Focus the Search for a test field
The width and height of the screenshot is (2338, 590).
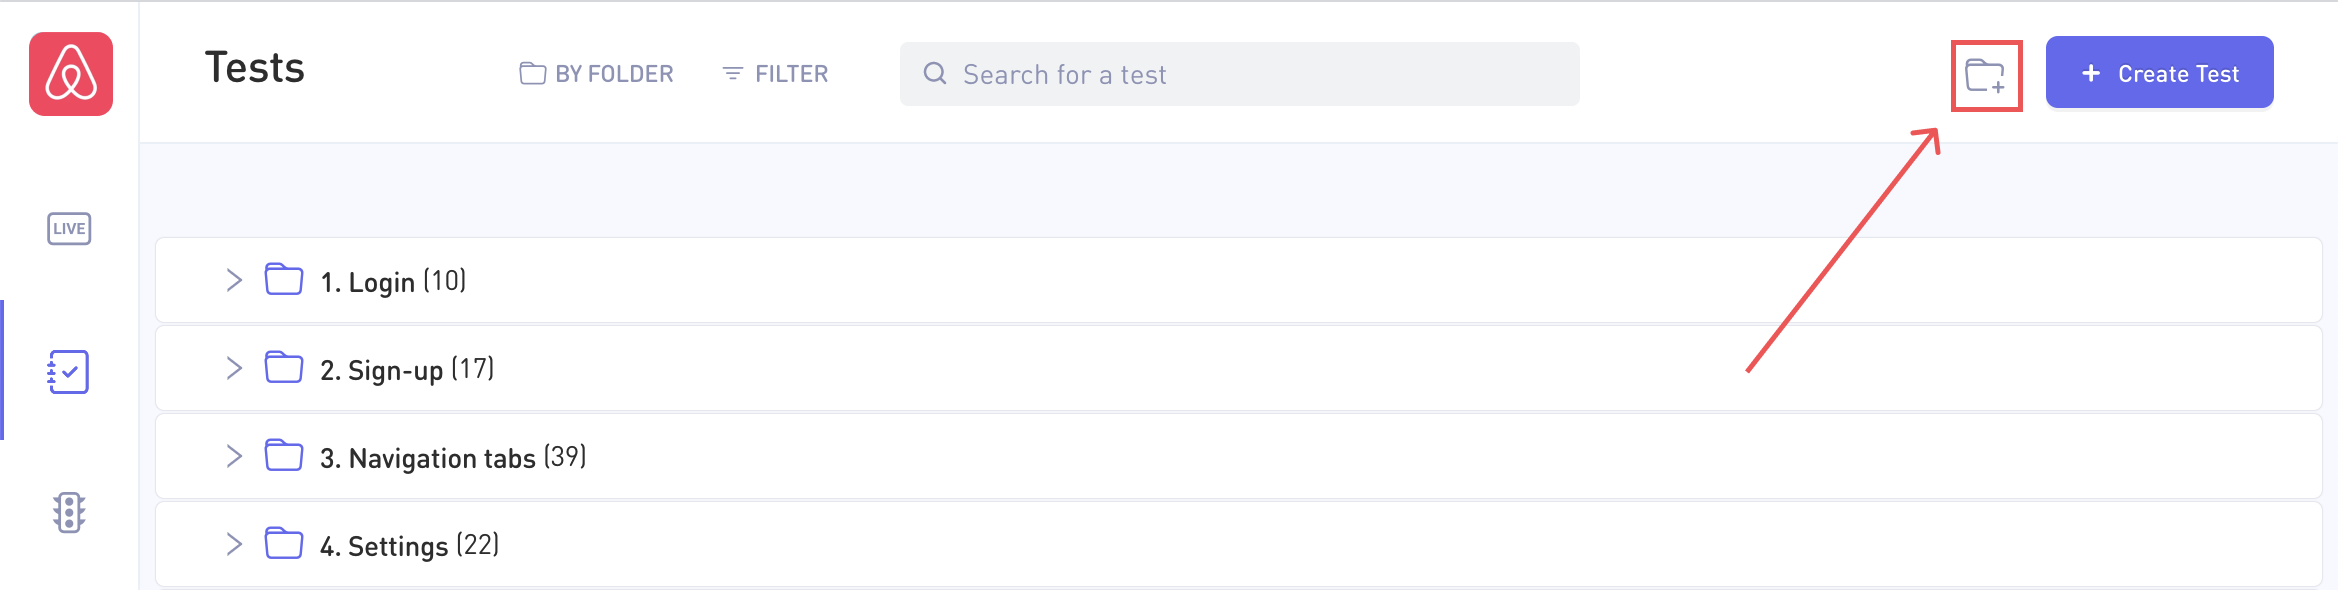(1239, 74)
